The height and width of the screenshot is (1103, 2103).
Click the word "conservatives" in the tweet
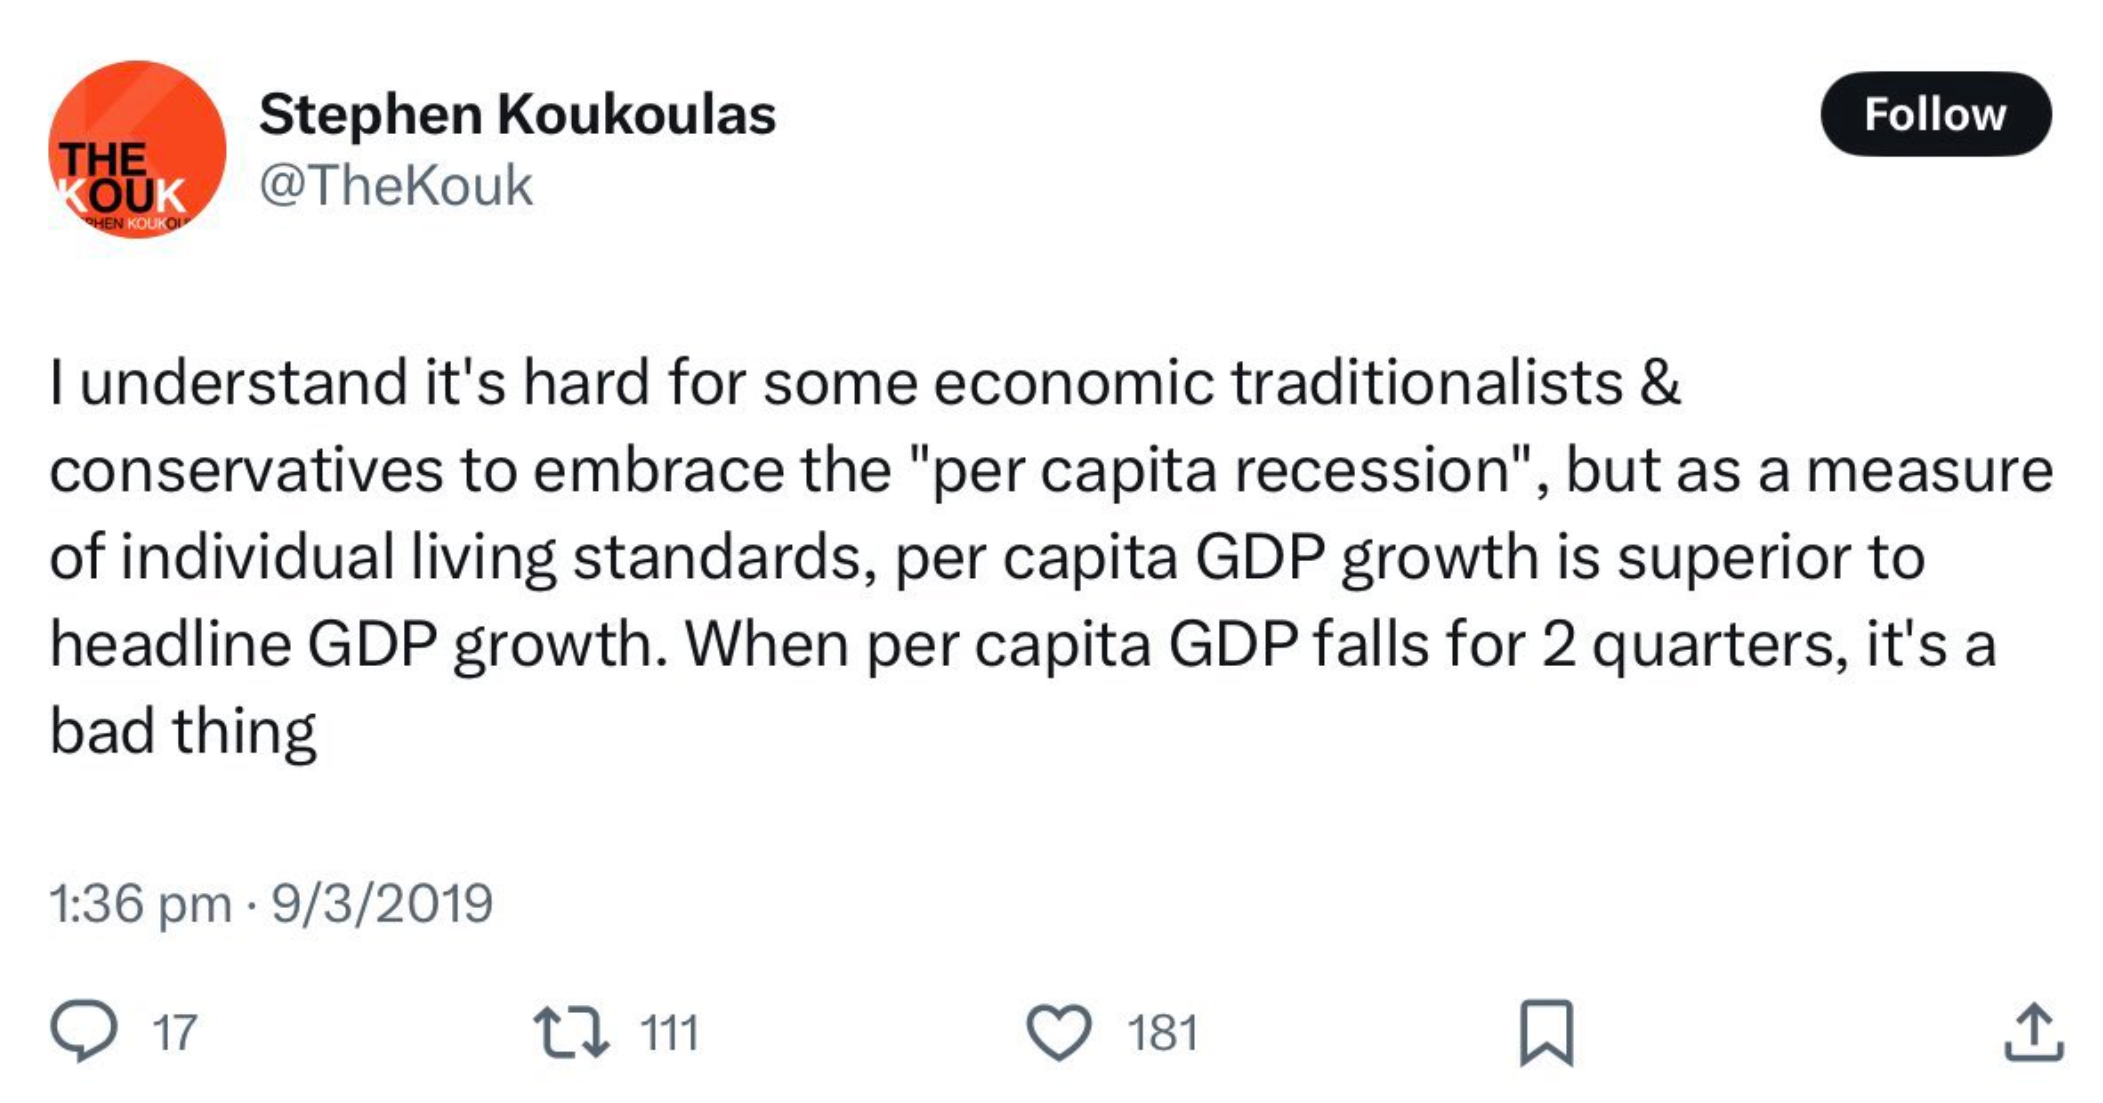pos(246,471)
